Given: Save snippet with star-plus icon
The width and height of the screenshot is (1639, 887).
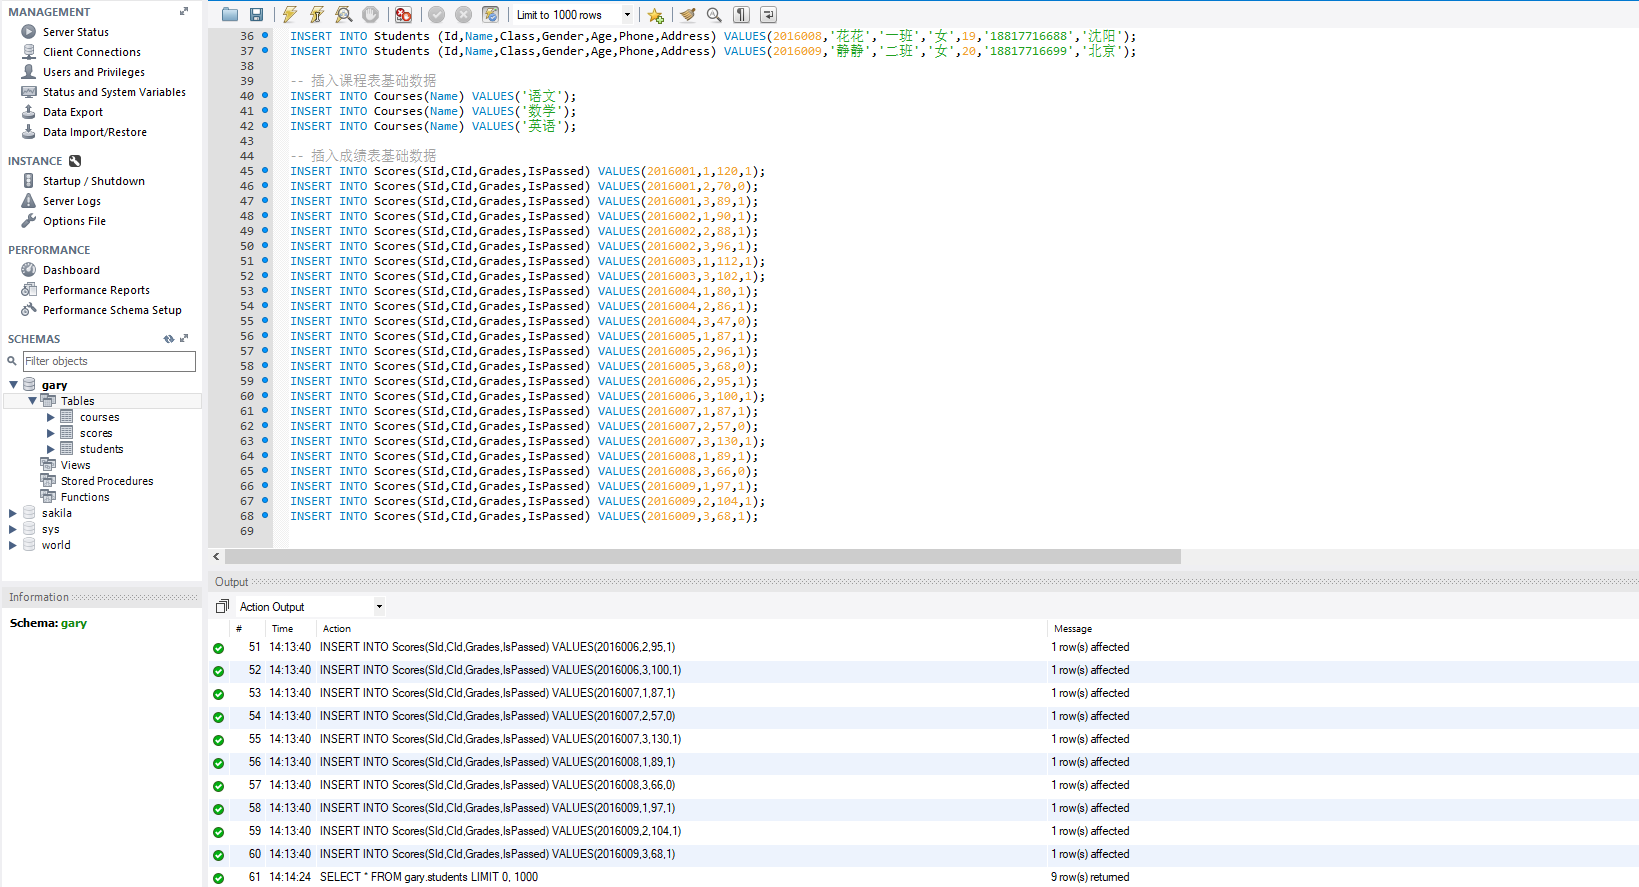Looking at the screenshot, I should (655, 15).
